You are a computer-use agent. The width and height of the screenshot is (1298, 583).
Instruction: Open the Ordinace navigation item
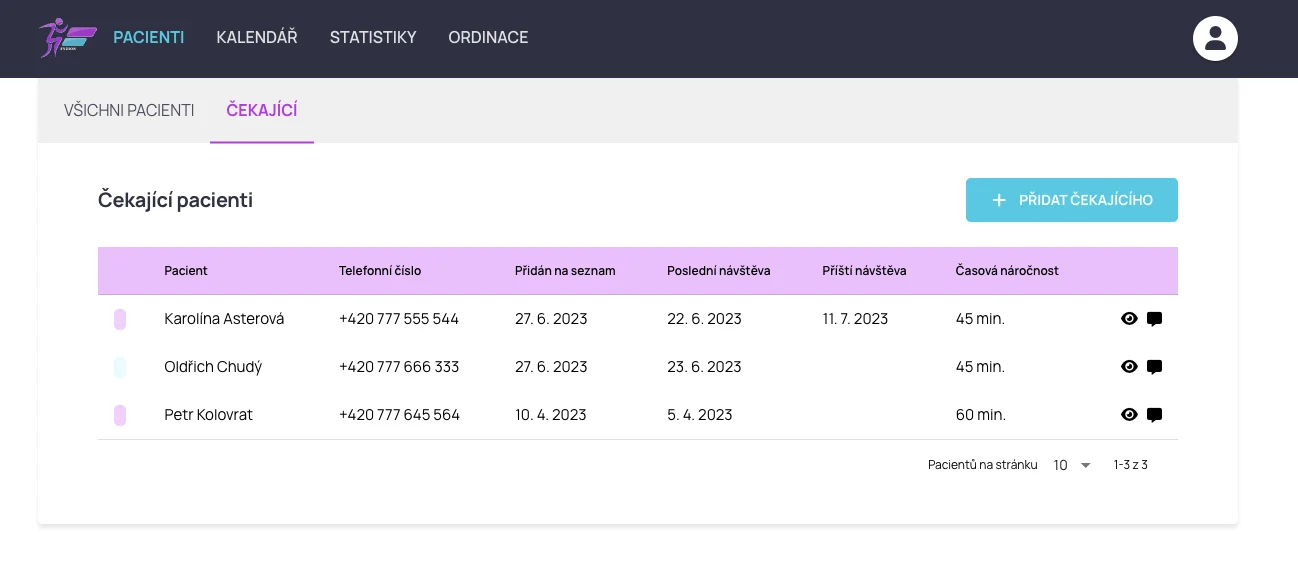[488, 38]
